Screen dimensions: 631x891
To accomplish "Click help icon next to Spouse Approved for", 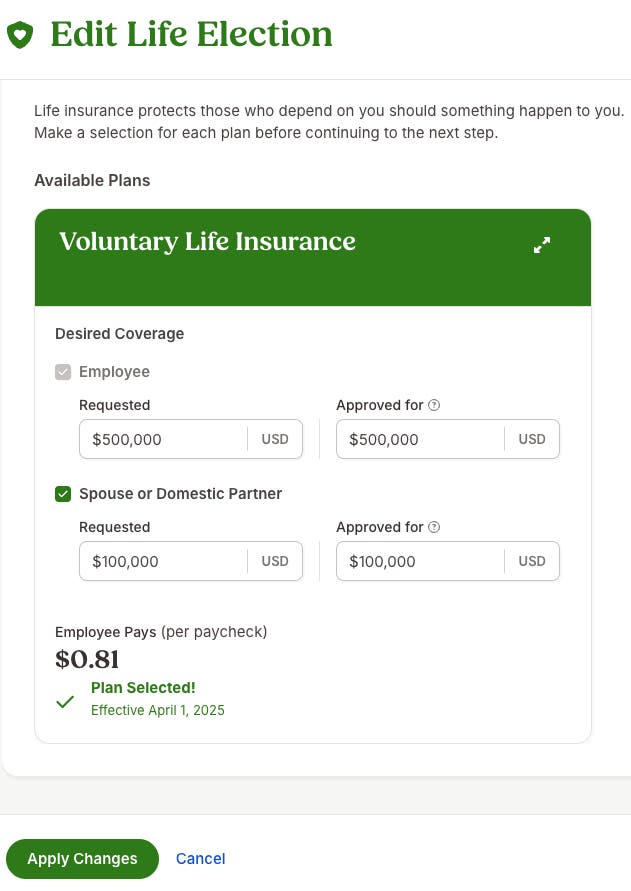I will pyautogui.click(x=434, y=527).
